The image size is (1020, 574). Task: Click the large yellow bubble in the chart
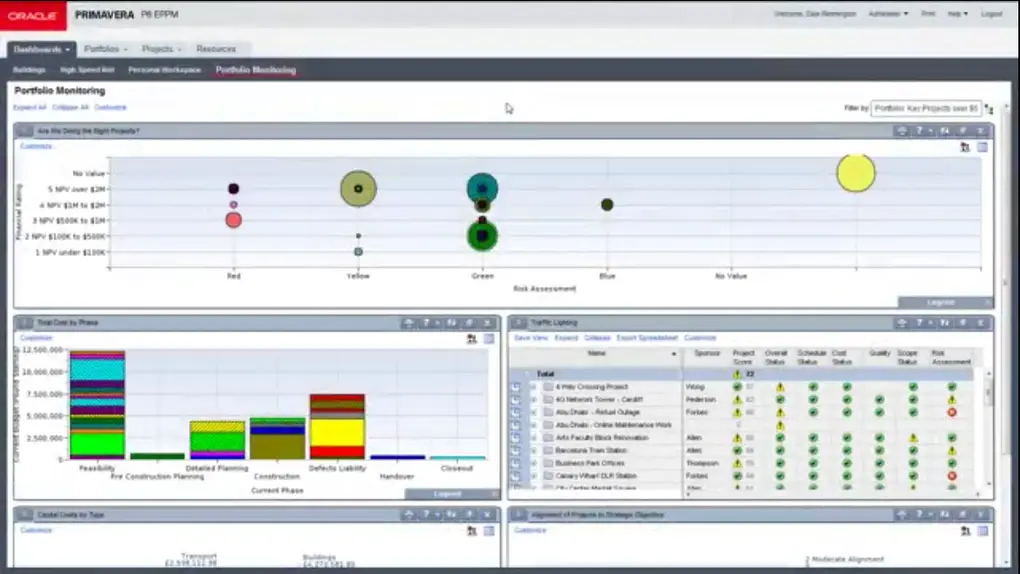855,173
